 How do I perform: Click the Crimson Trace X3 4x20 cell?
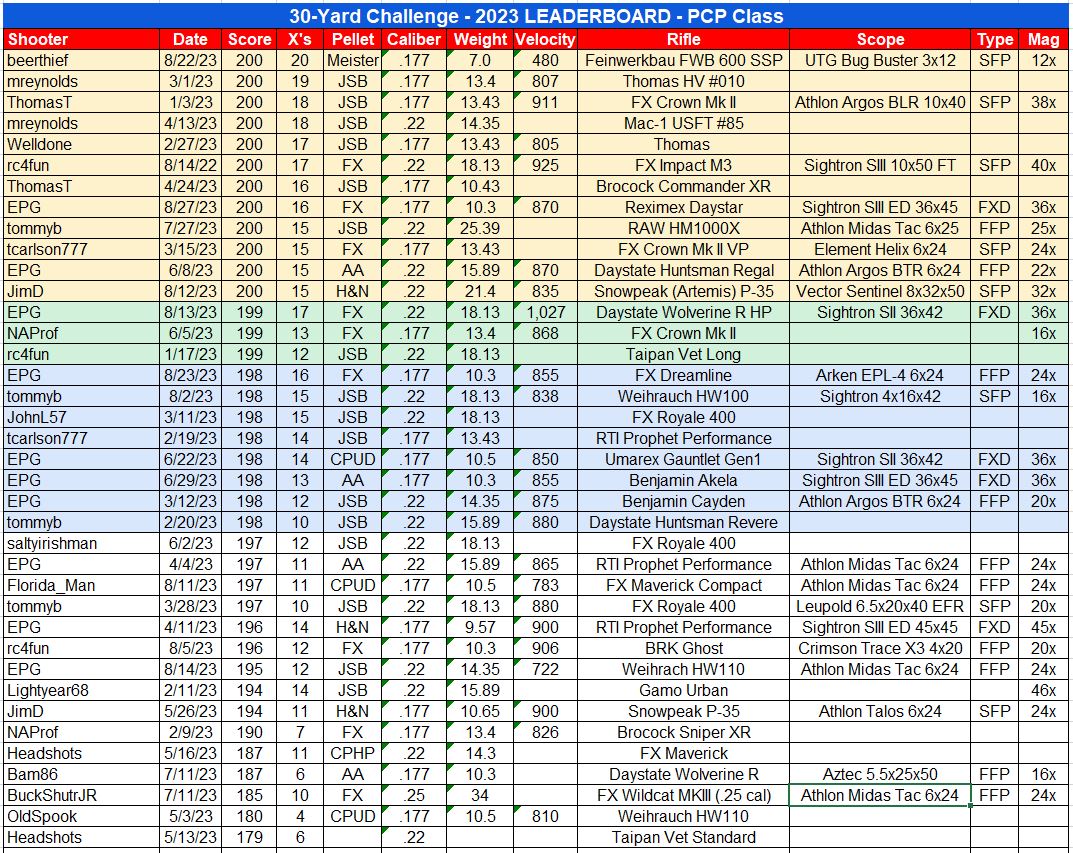pos(880,648)
